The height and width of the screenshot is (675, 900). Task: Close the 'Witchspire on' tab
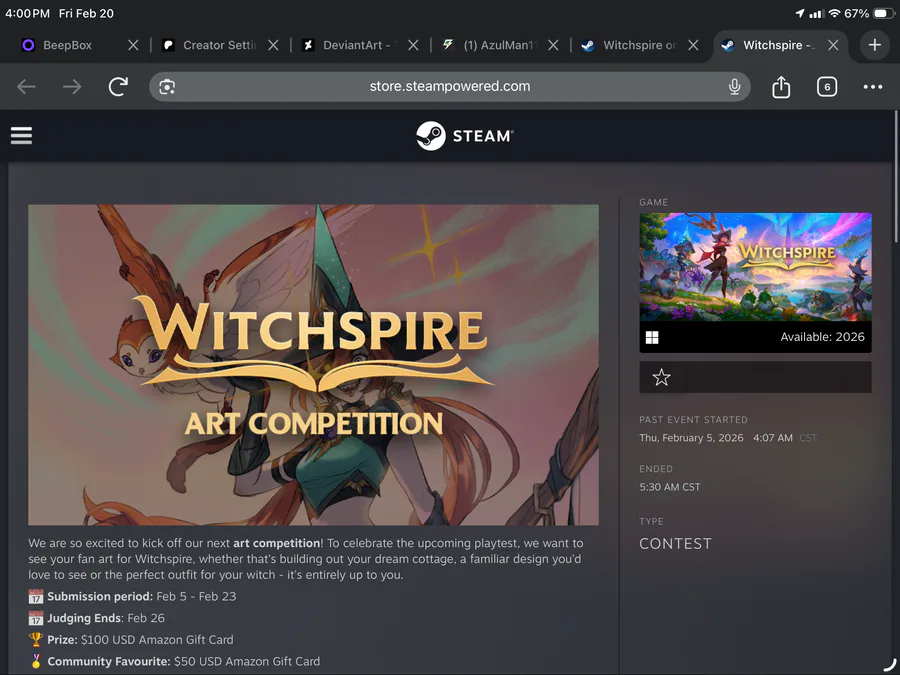click(x=693, y=45)
